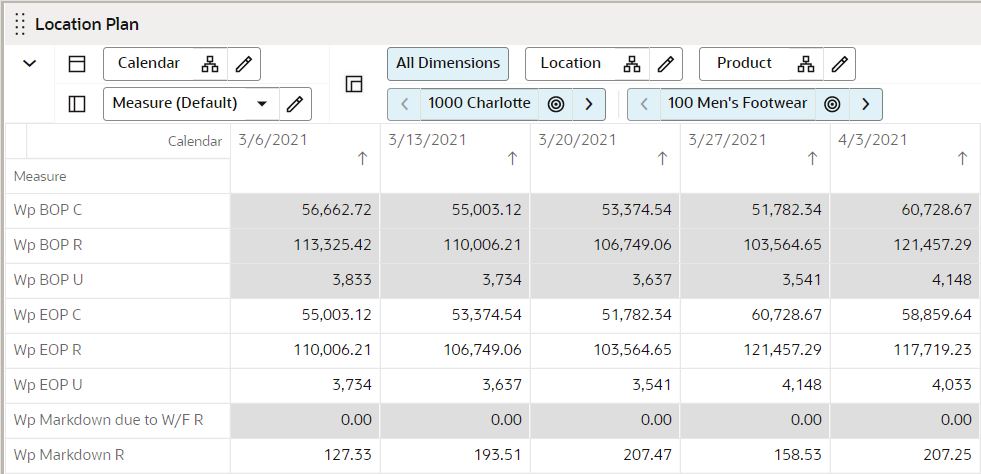981x474 pixels.
Task: Go to previous location before 1000 Charlotte
Action: (405, 104)
